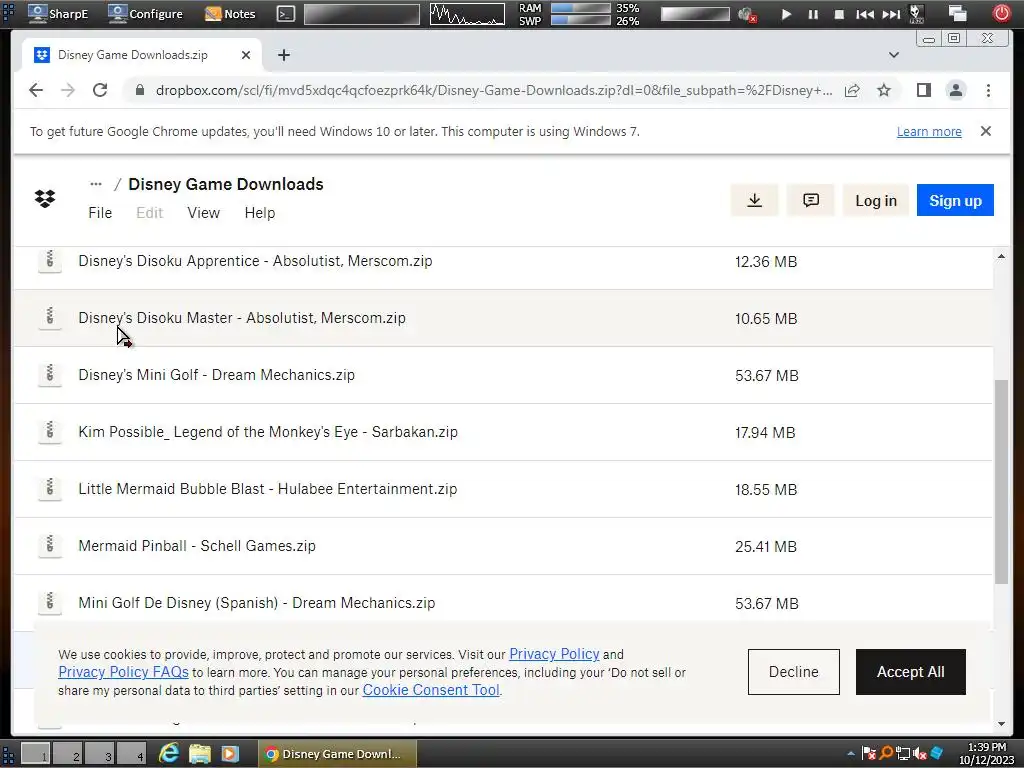Click the 25.41 MB size value
Image resolution: width=1024 pixels, height=768 pixels.
tap(765, 547)
